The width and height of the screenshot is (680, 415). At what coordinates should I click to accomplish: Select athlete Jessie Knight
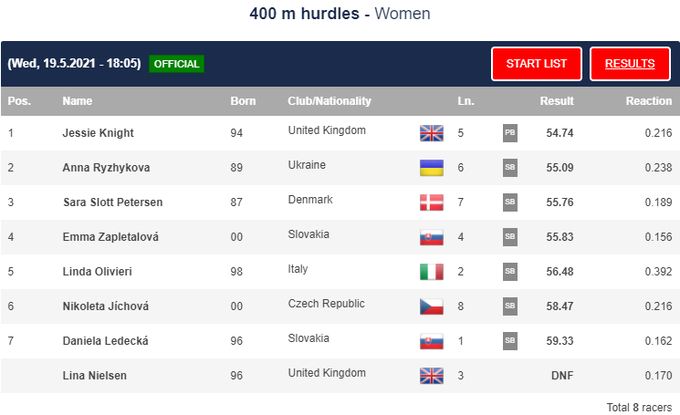pos(98,133)
